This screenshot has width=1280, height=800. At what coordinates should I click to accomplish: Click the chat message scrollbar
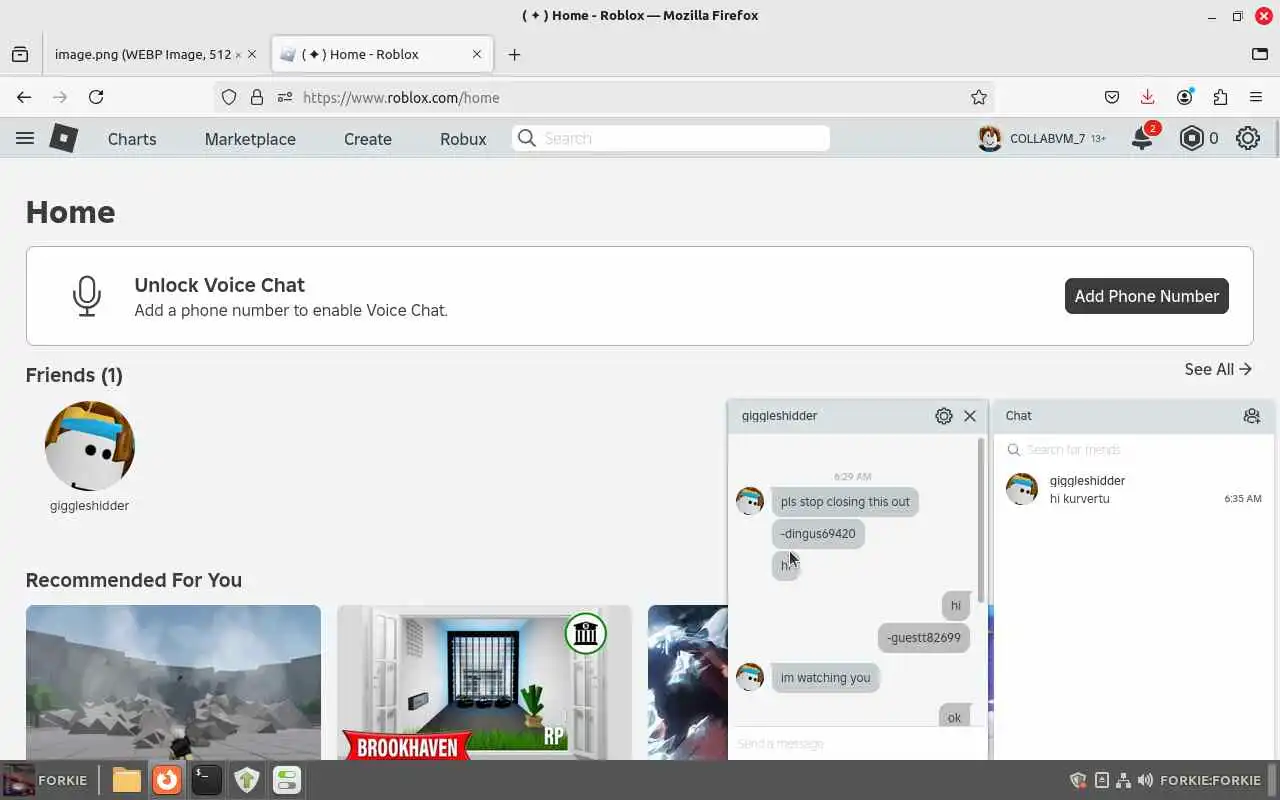pos(982,520)
